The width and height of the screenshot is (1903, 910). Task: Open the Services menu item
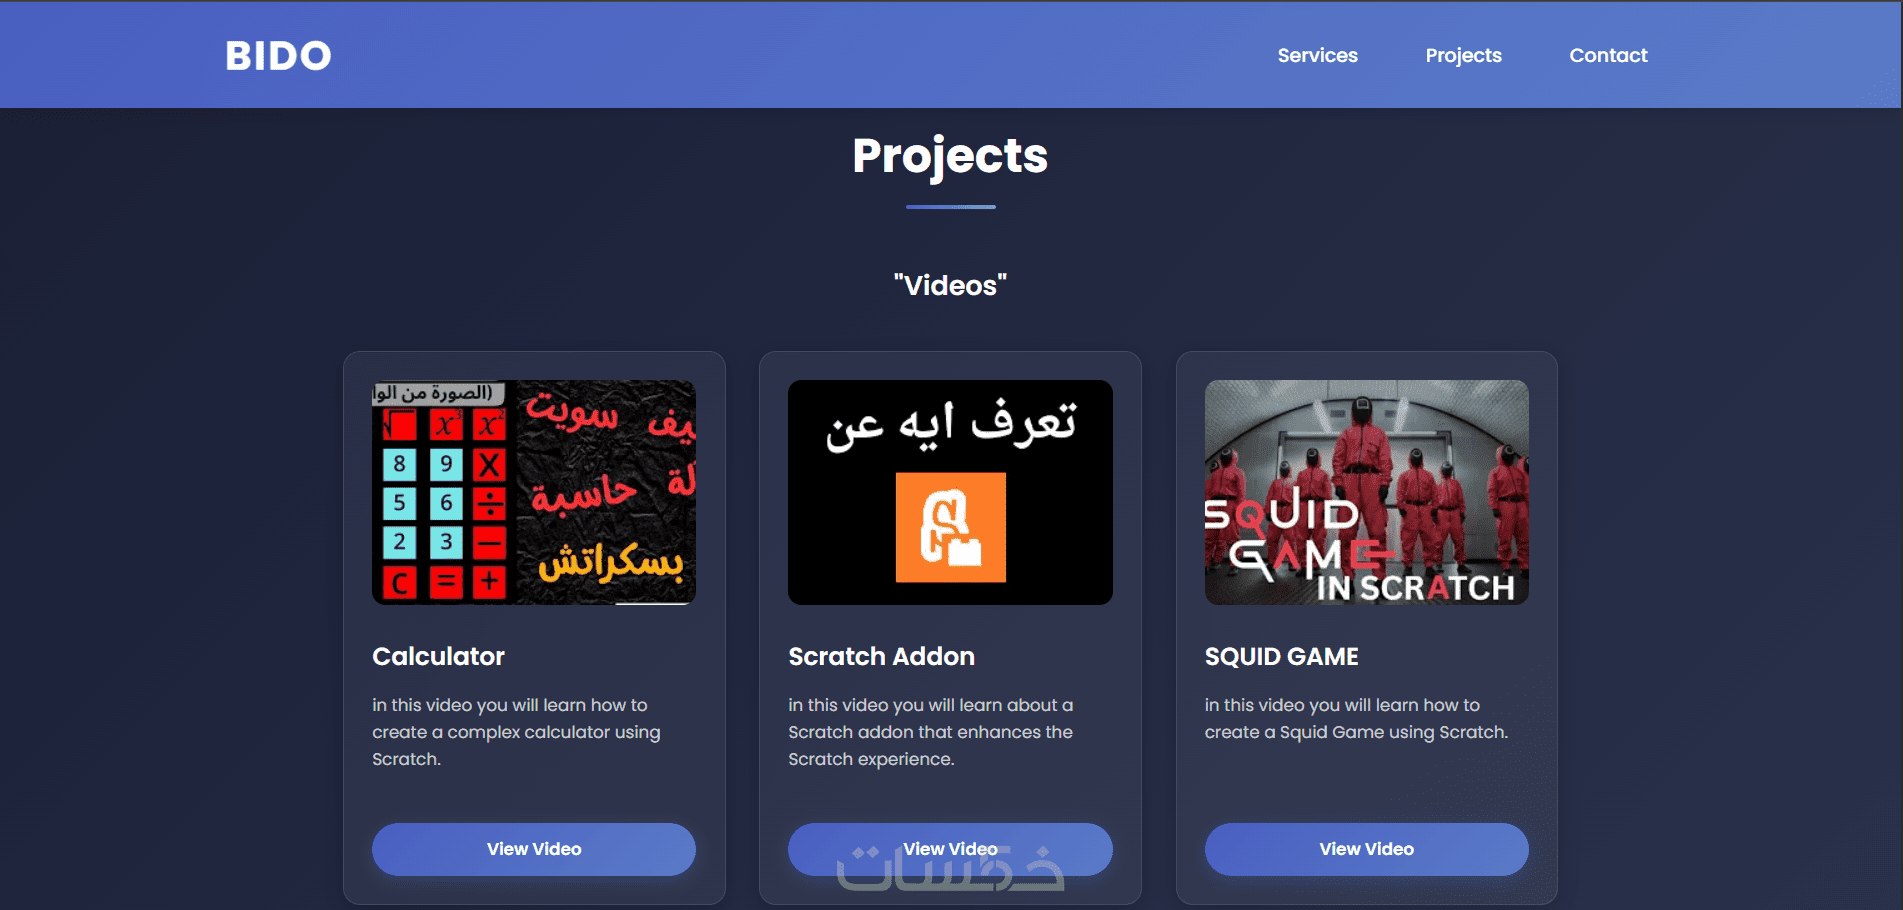coord(1317,56)
